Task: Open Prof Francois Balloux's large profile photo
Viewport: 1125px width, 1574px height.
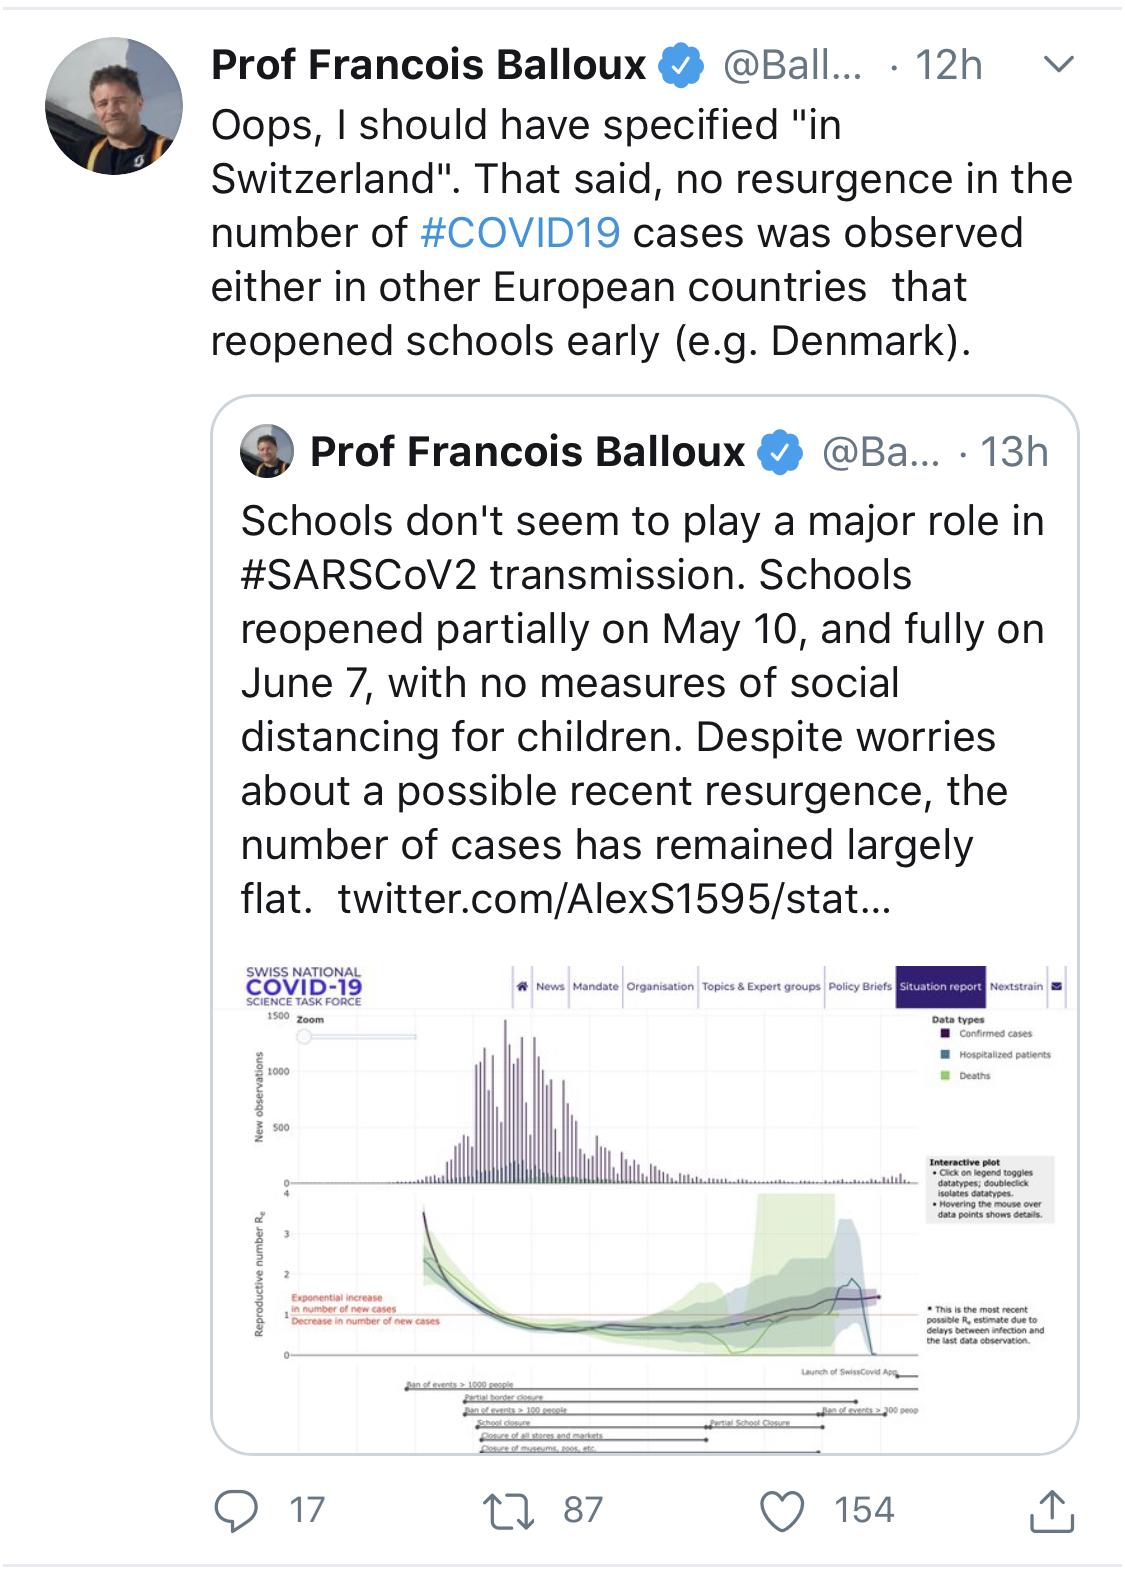Action: (114, 106)
